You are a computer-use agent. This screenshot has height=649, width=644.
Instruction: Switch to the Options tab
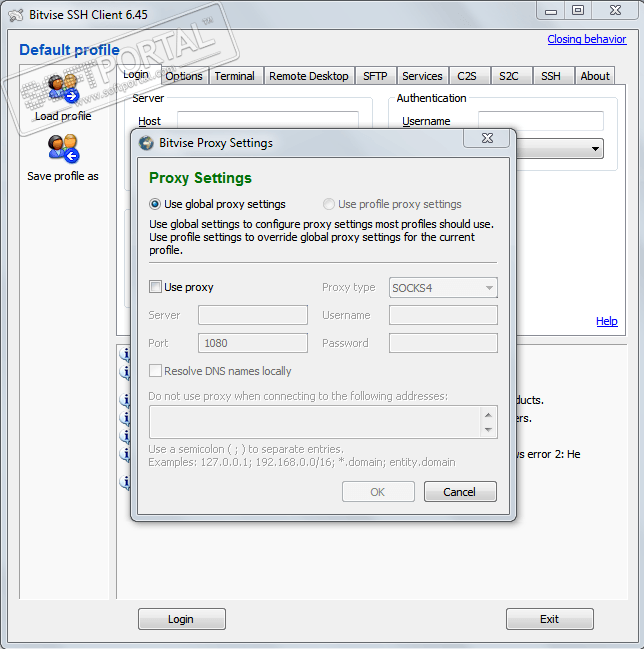pos(184,76)
